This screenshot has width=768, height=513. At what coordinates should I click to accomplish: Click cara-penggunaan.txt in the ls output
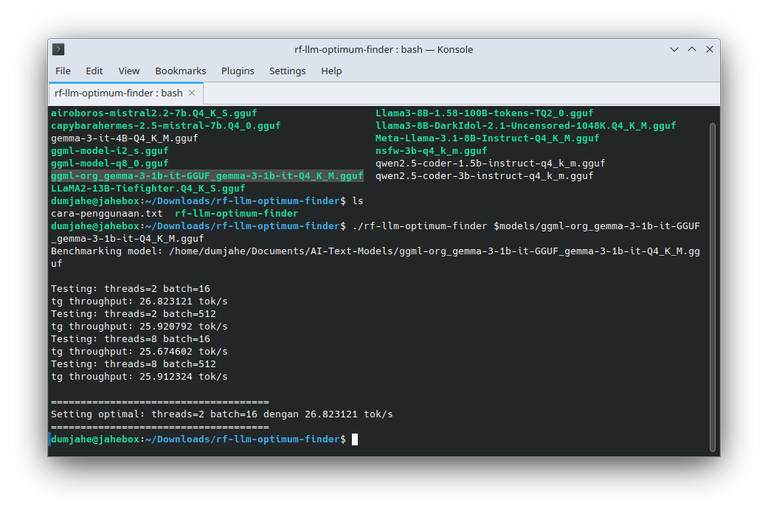click(x=106, y=213)
